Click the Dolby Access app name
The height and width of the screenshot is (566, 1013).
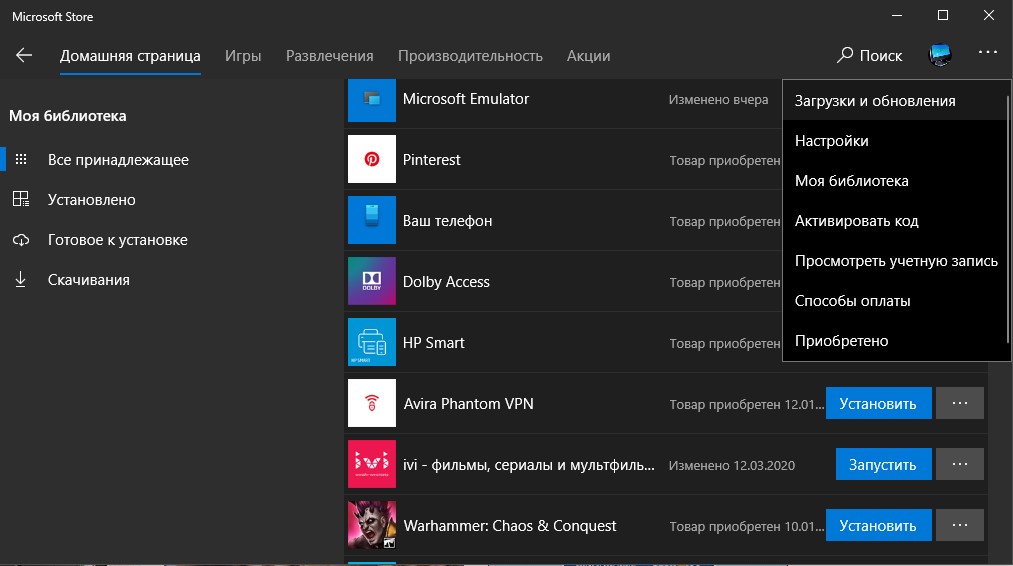click(x=446, y=282)
